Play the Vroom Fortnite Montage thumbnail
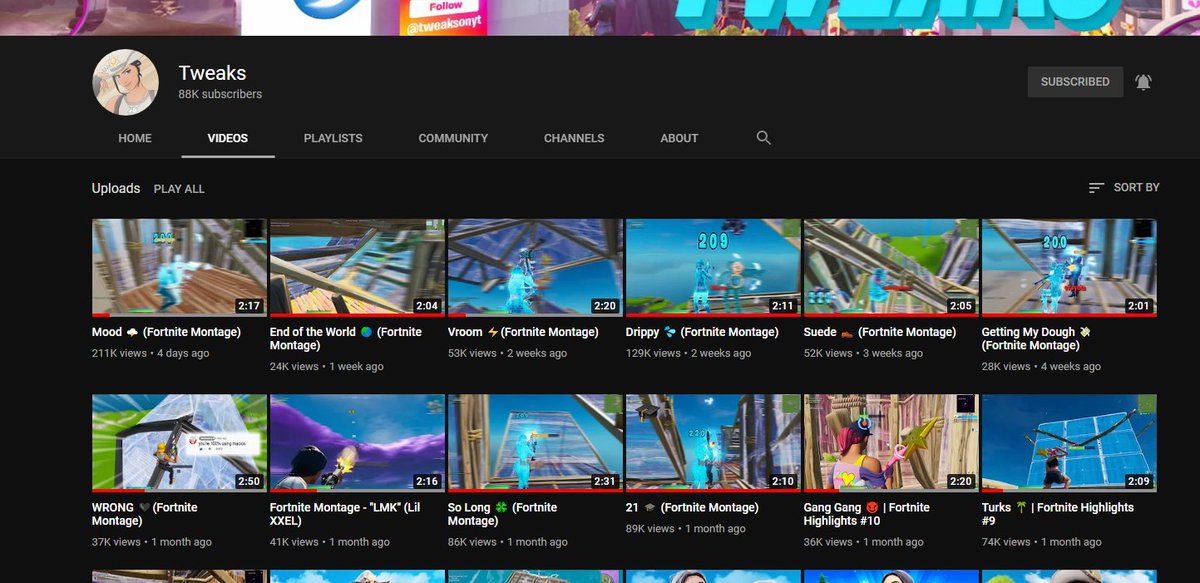The width and height of the screenshot is (1200, 583). coord(535,267)
